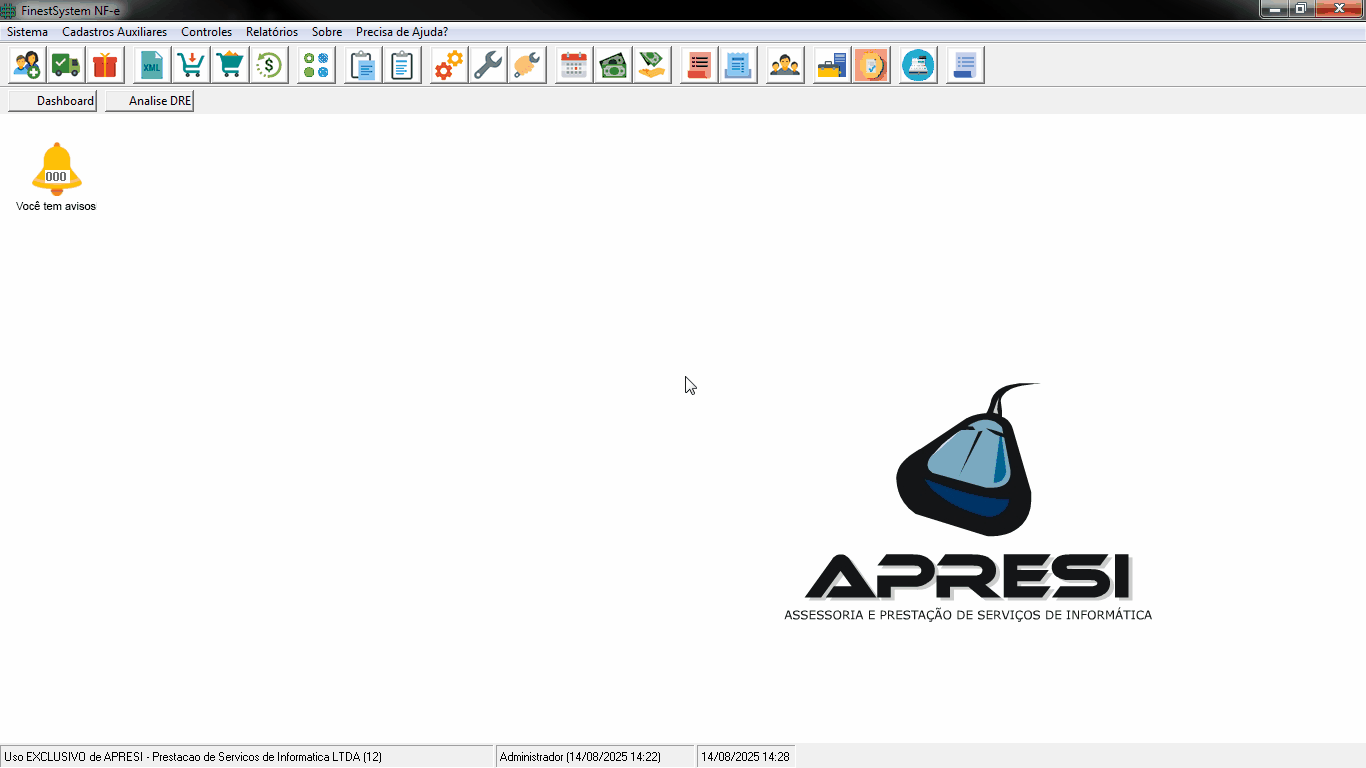Click the yellow briefcase icon

[831, 66]
